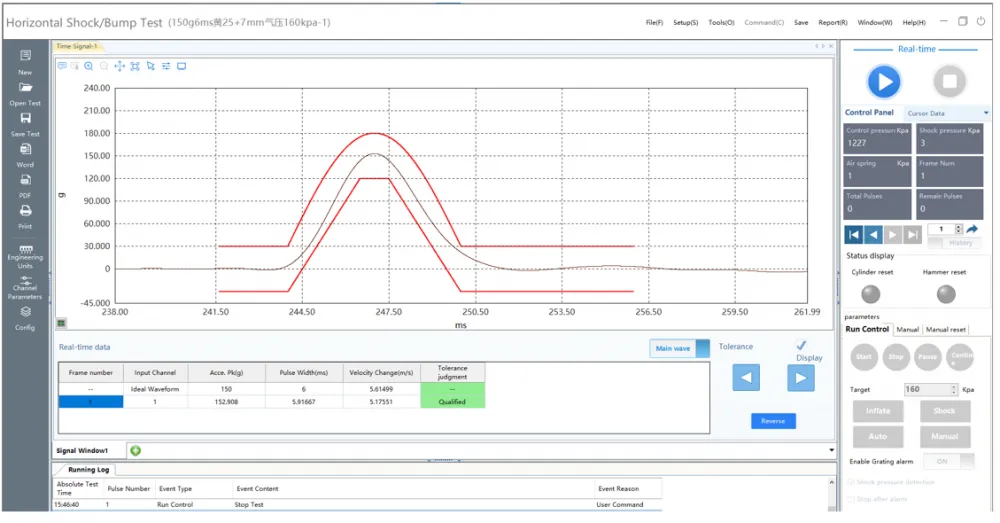Switch to the Manual reset tab
Image resolution: width=1000 pixels, height=523 pixels.
tap(945, 329)
